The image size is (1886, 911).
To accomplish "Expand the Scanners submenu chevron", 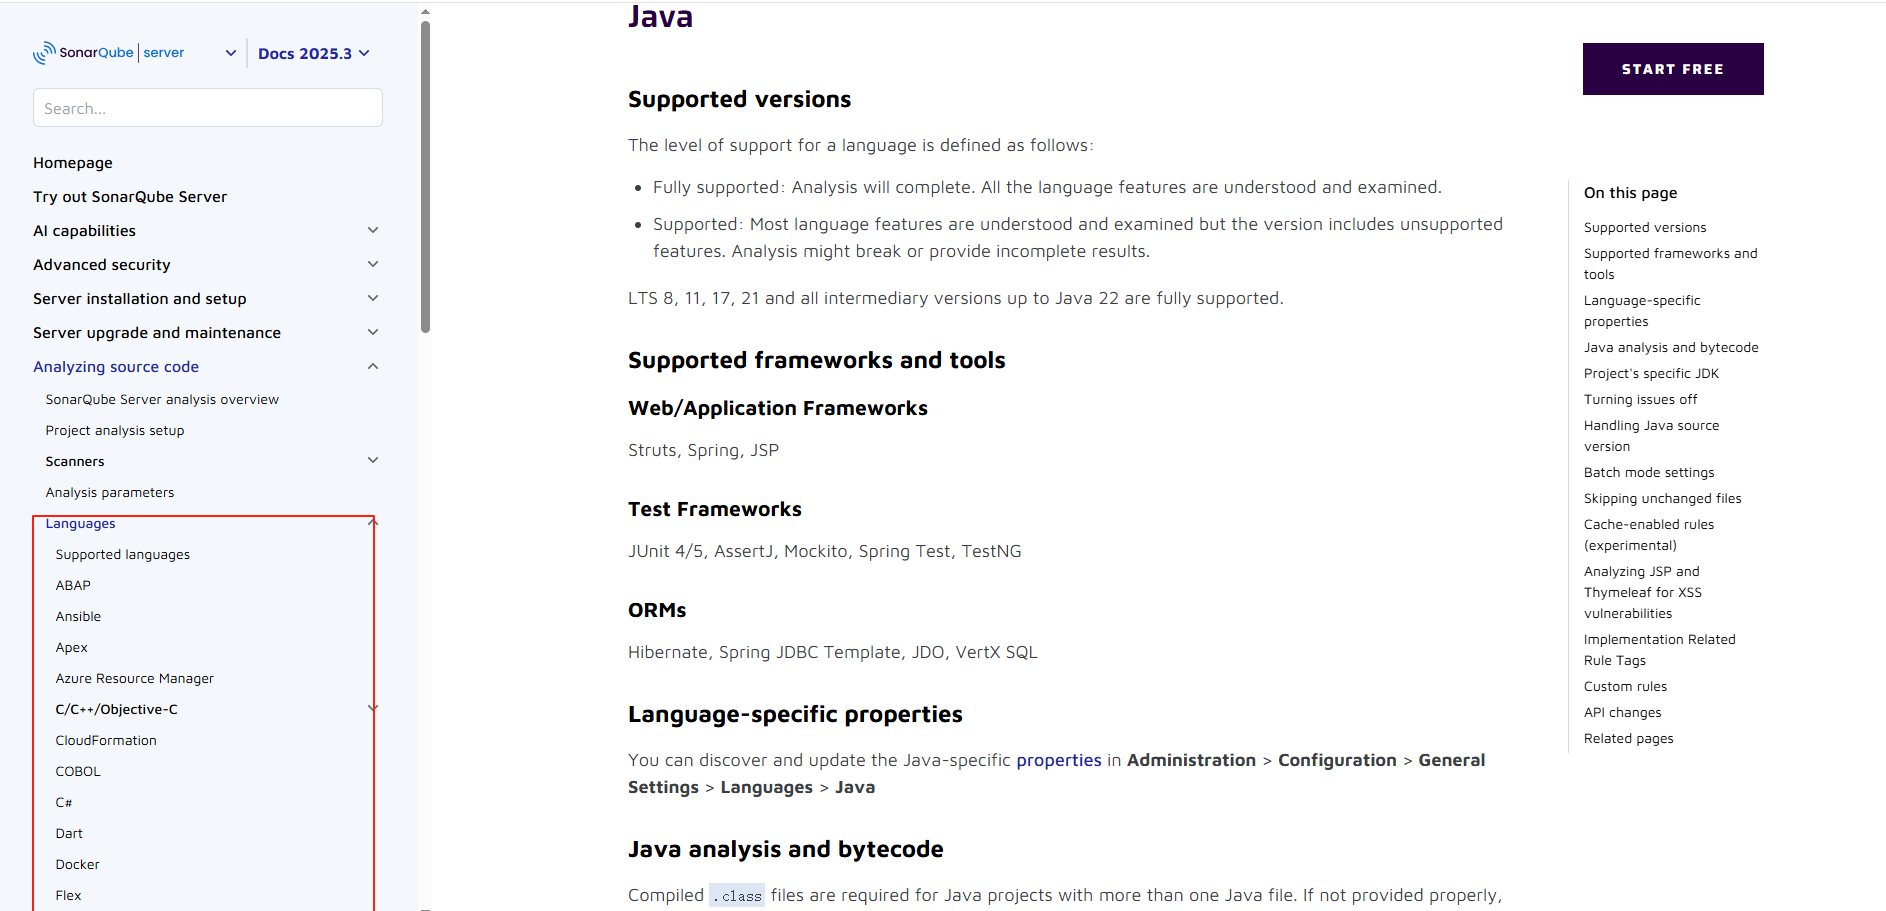I will (373, 461).
